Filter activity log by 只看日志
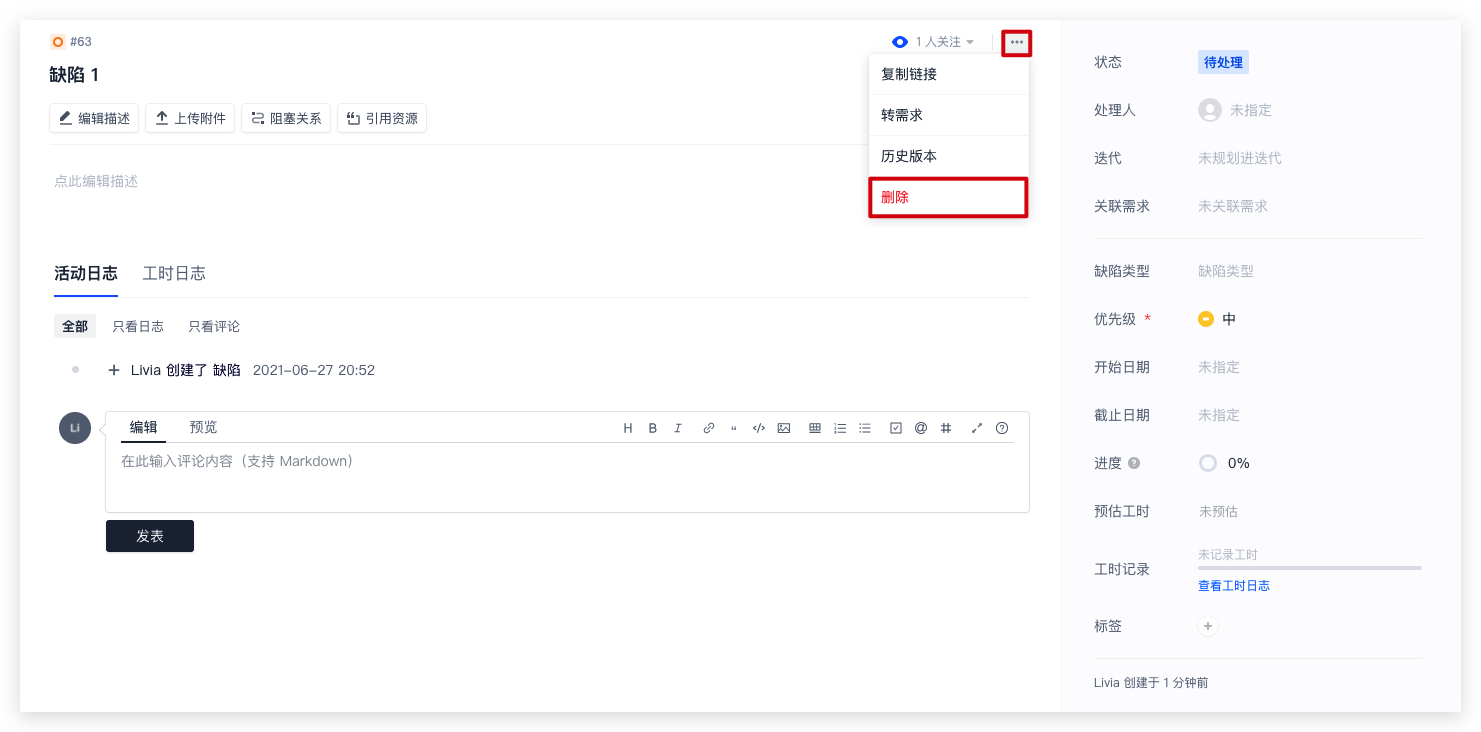Image resolution: width=1481 pixels, height=732 pixels. click(138, 326)
